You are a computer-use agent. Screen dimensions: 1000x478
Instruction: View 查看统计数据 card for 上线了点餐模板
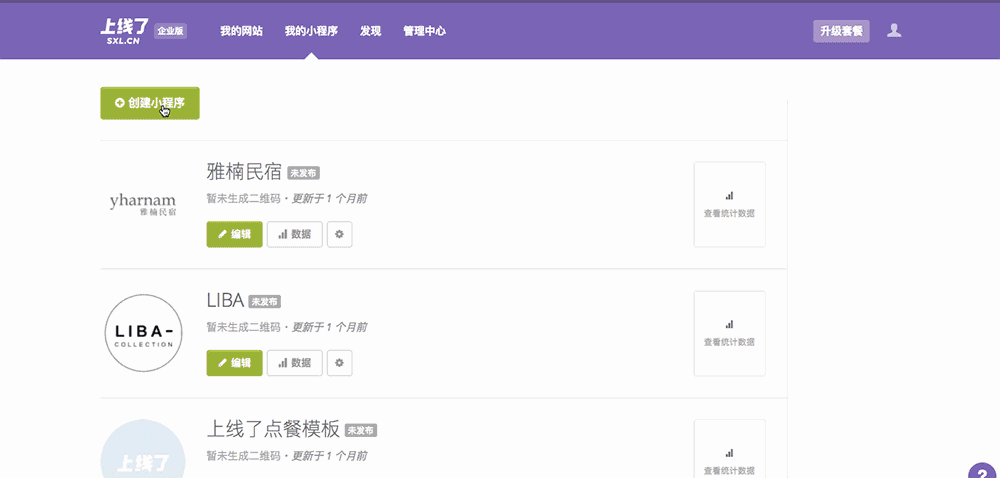coord(730,449)
